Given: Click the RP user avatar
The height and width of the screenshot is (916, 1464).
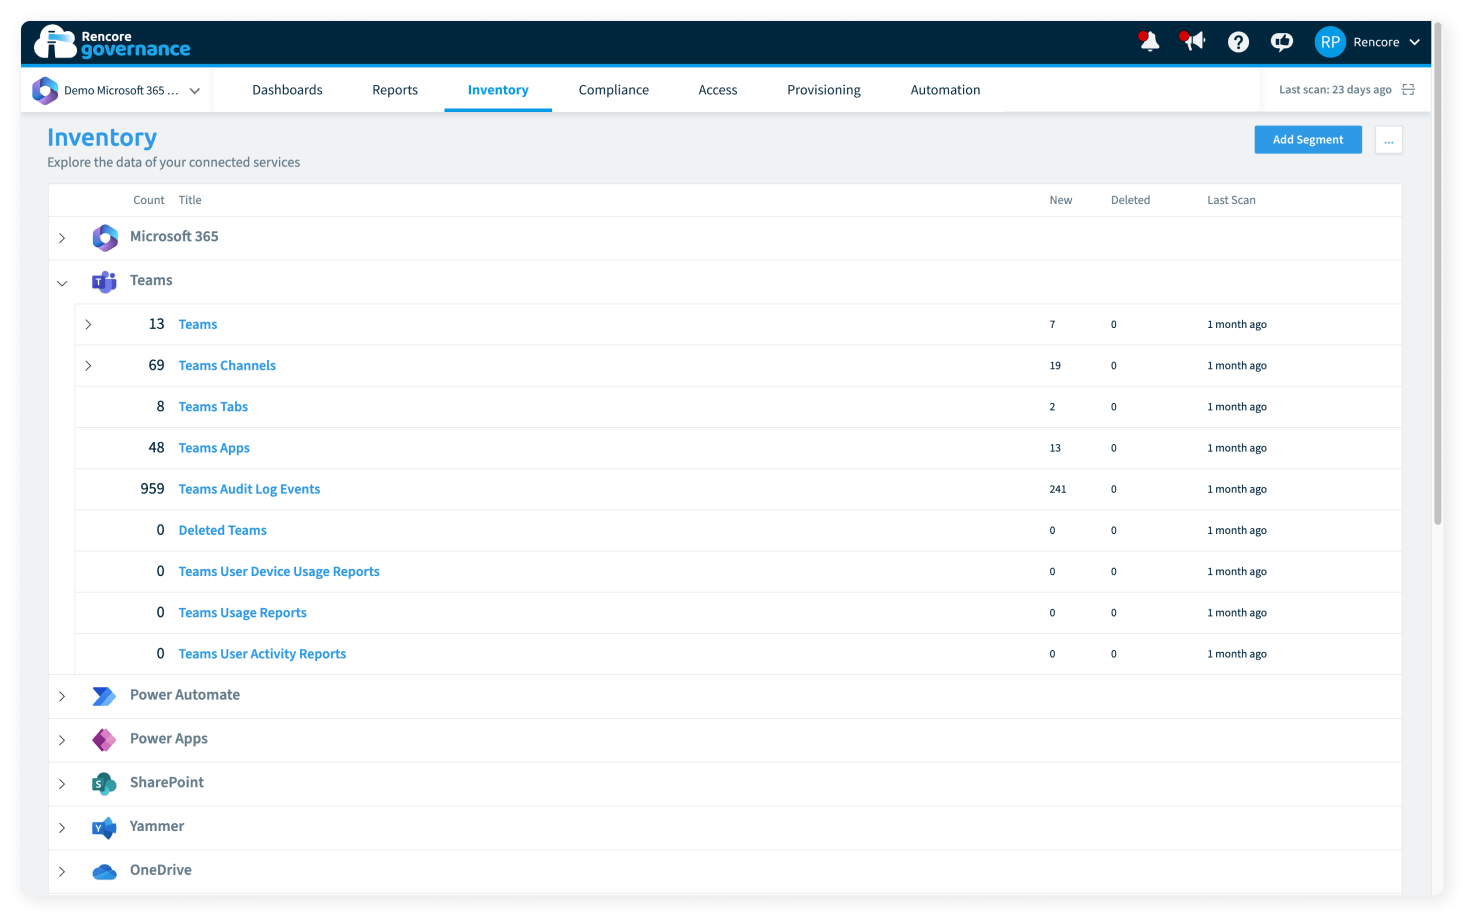Looking at the screenshot, I should tap(1330, 42).
